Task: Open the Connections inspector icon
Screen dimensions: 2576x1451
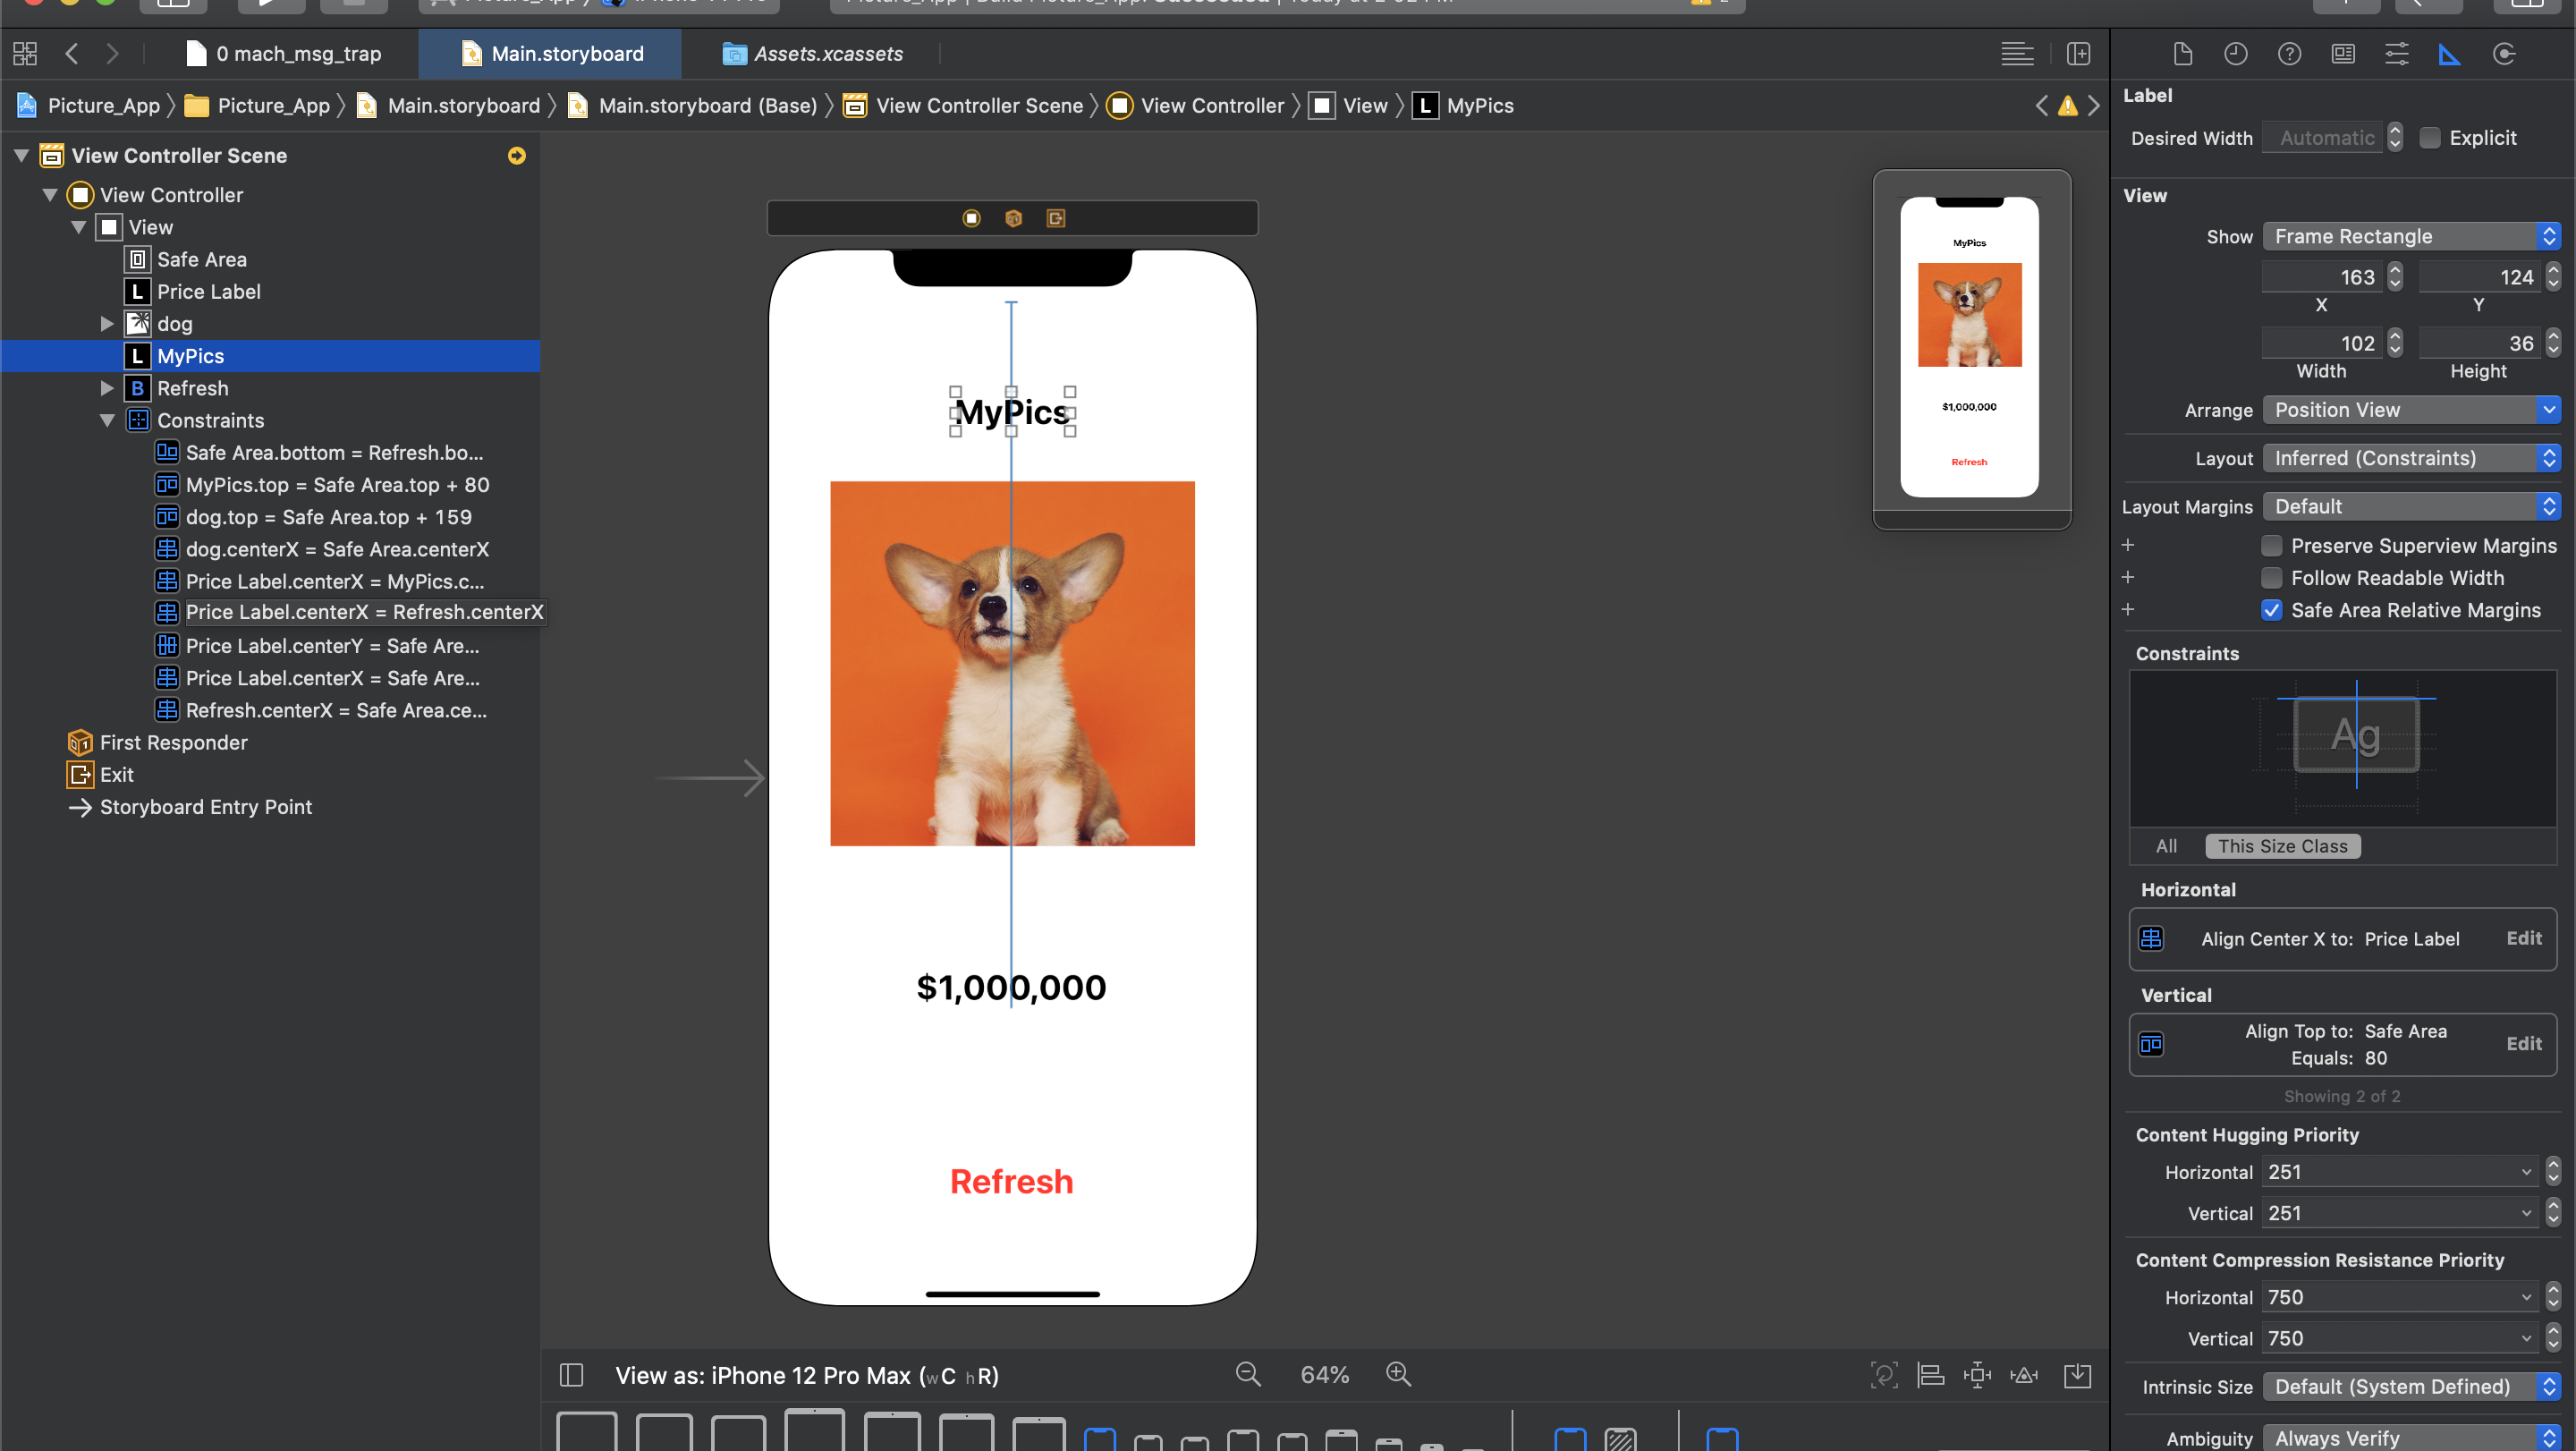Action: (2503, 54)
